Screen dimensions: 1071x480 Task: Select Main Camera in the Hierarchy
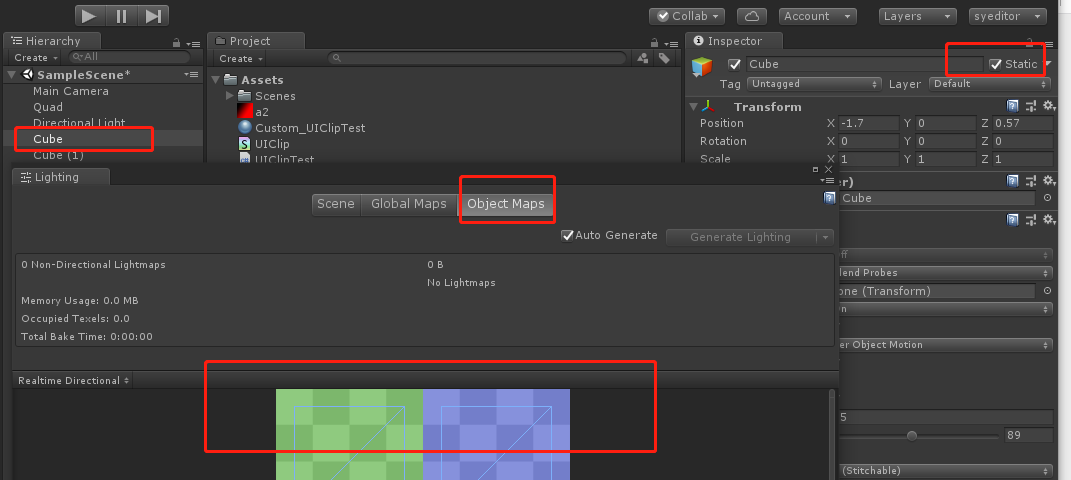pos(71,91)
